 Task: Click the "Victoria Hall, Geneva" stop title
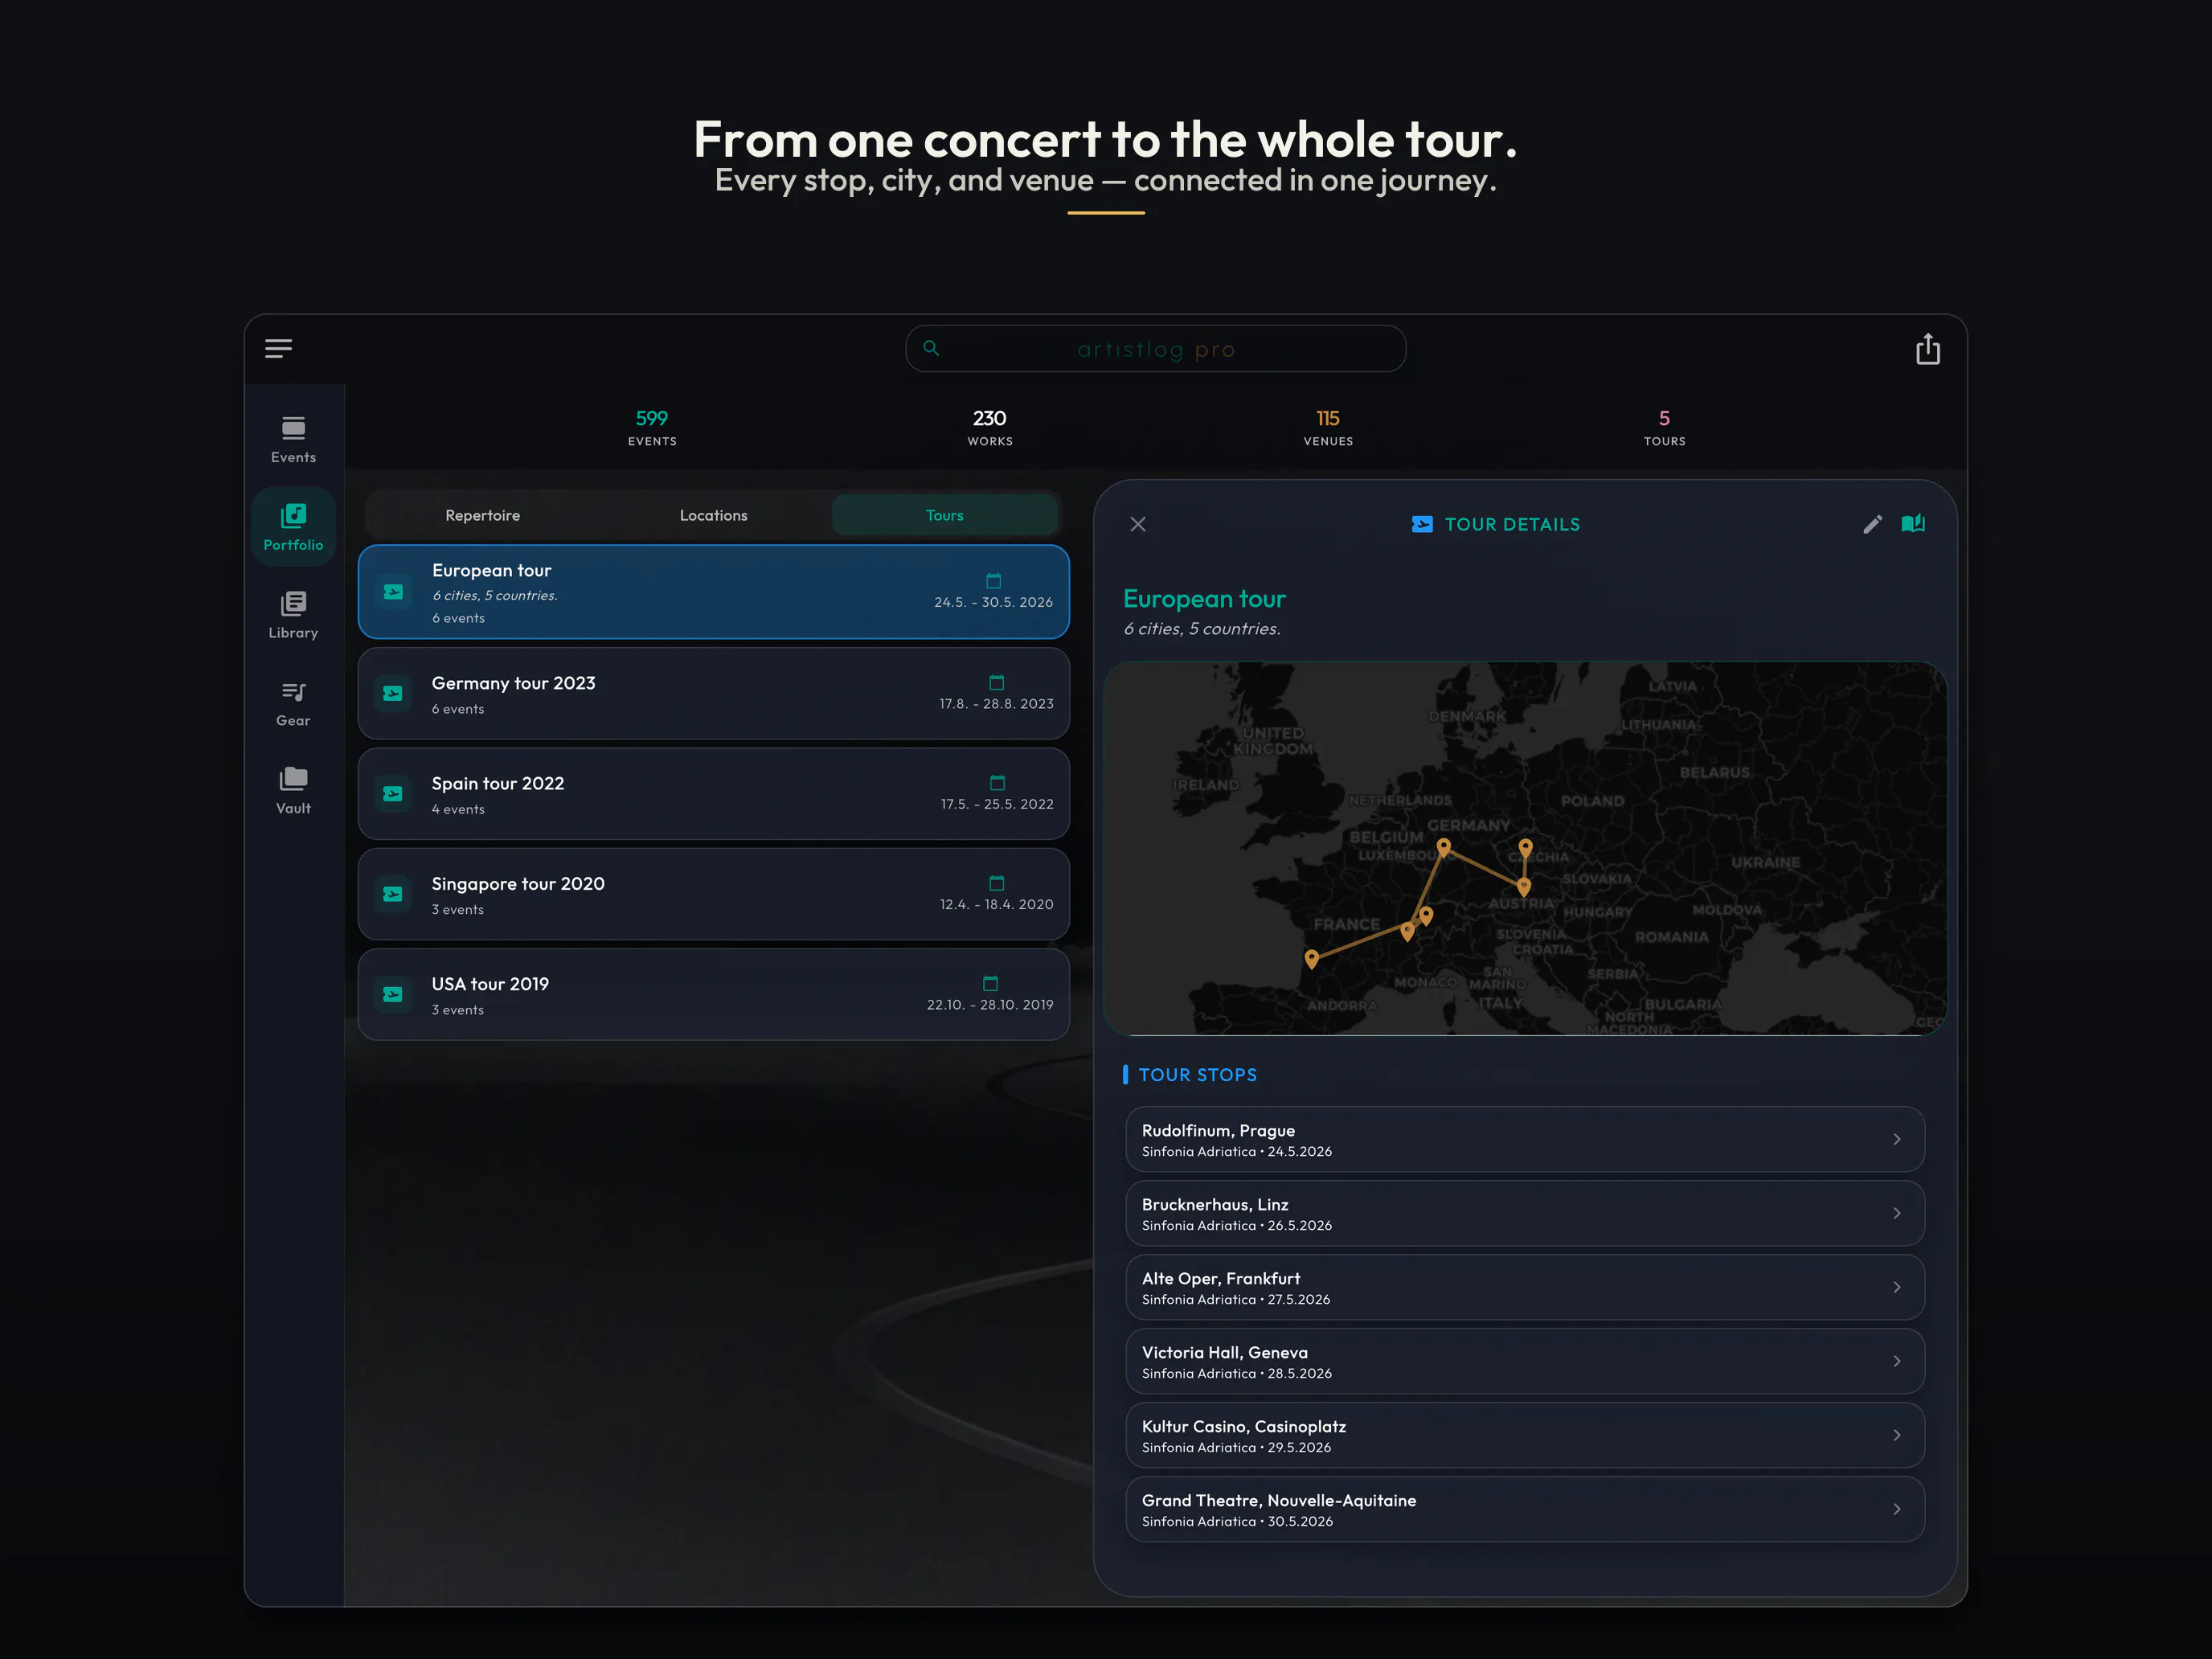(x=1225, y=1352)
